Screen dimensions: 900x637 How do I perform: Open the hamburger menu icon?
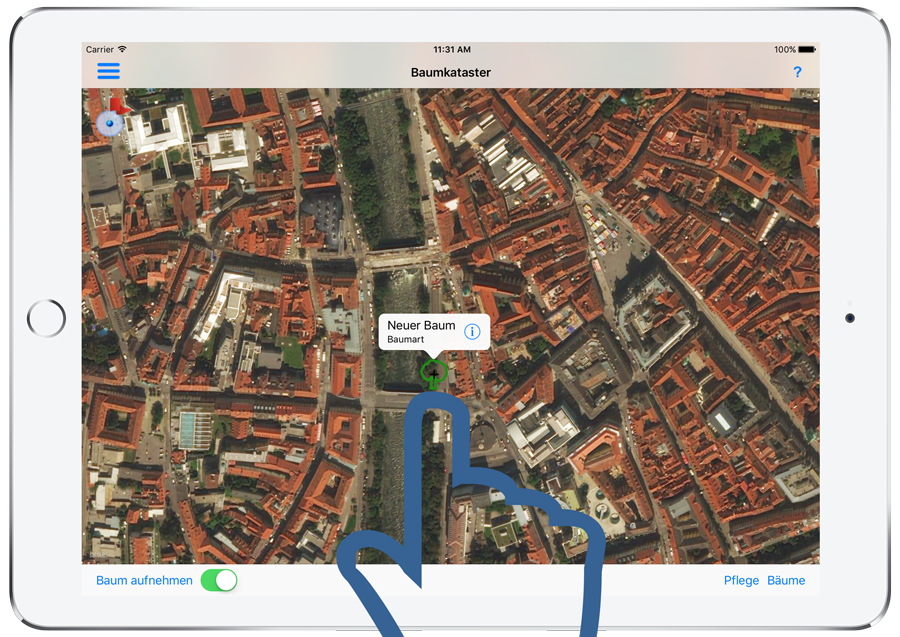click(x=108, y=71)
